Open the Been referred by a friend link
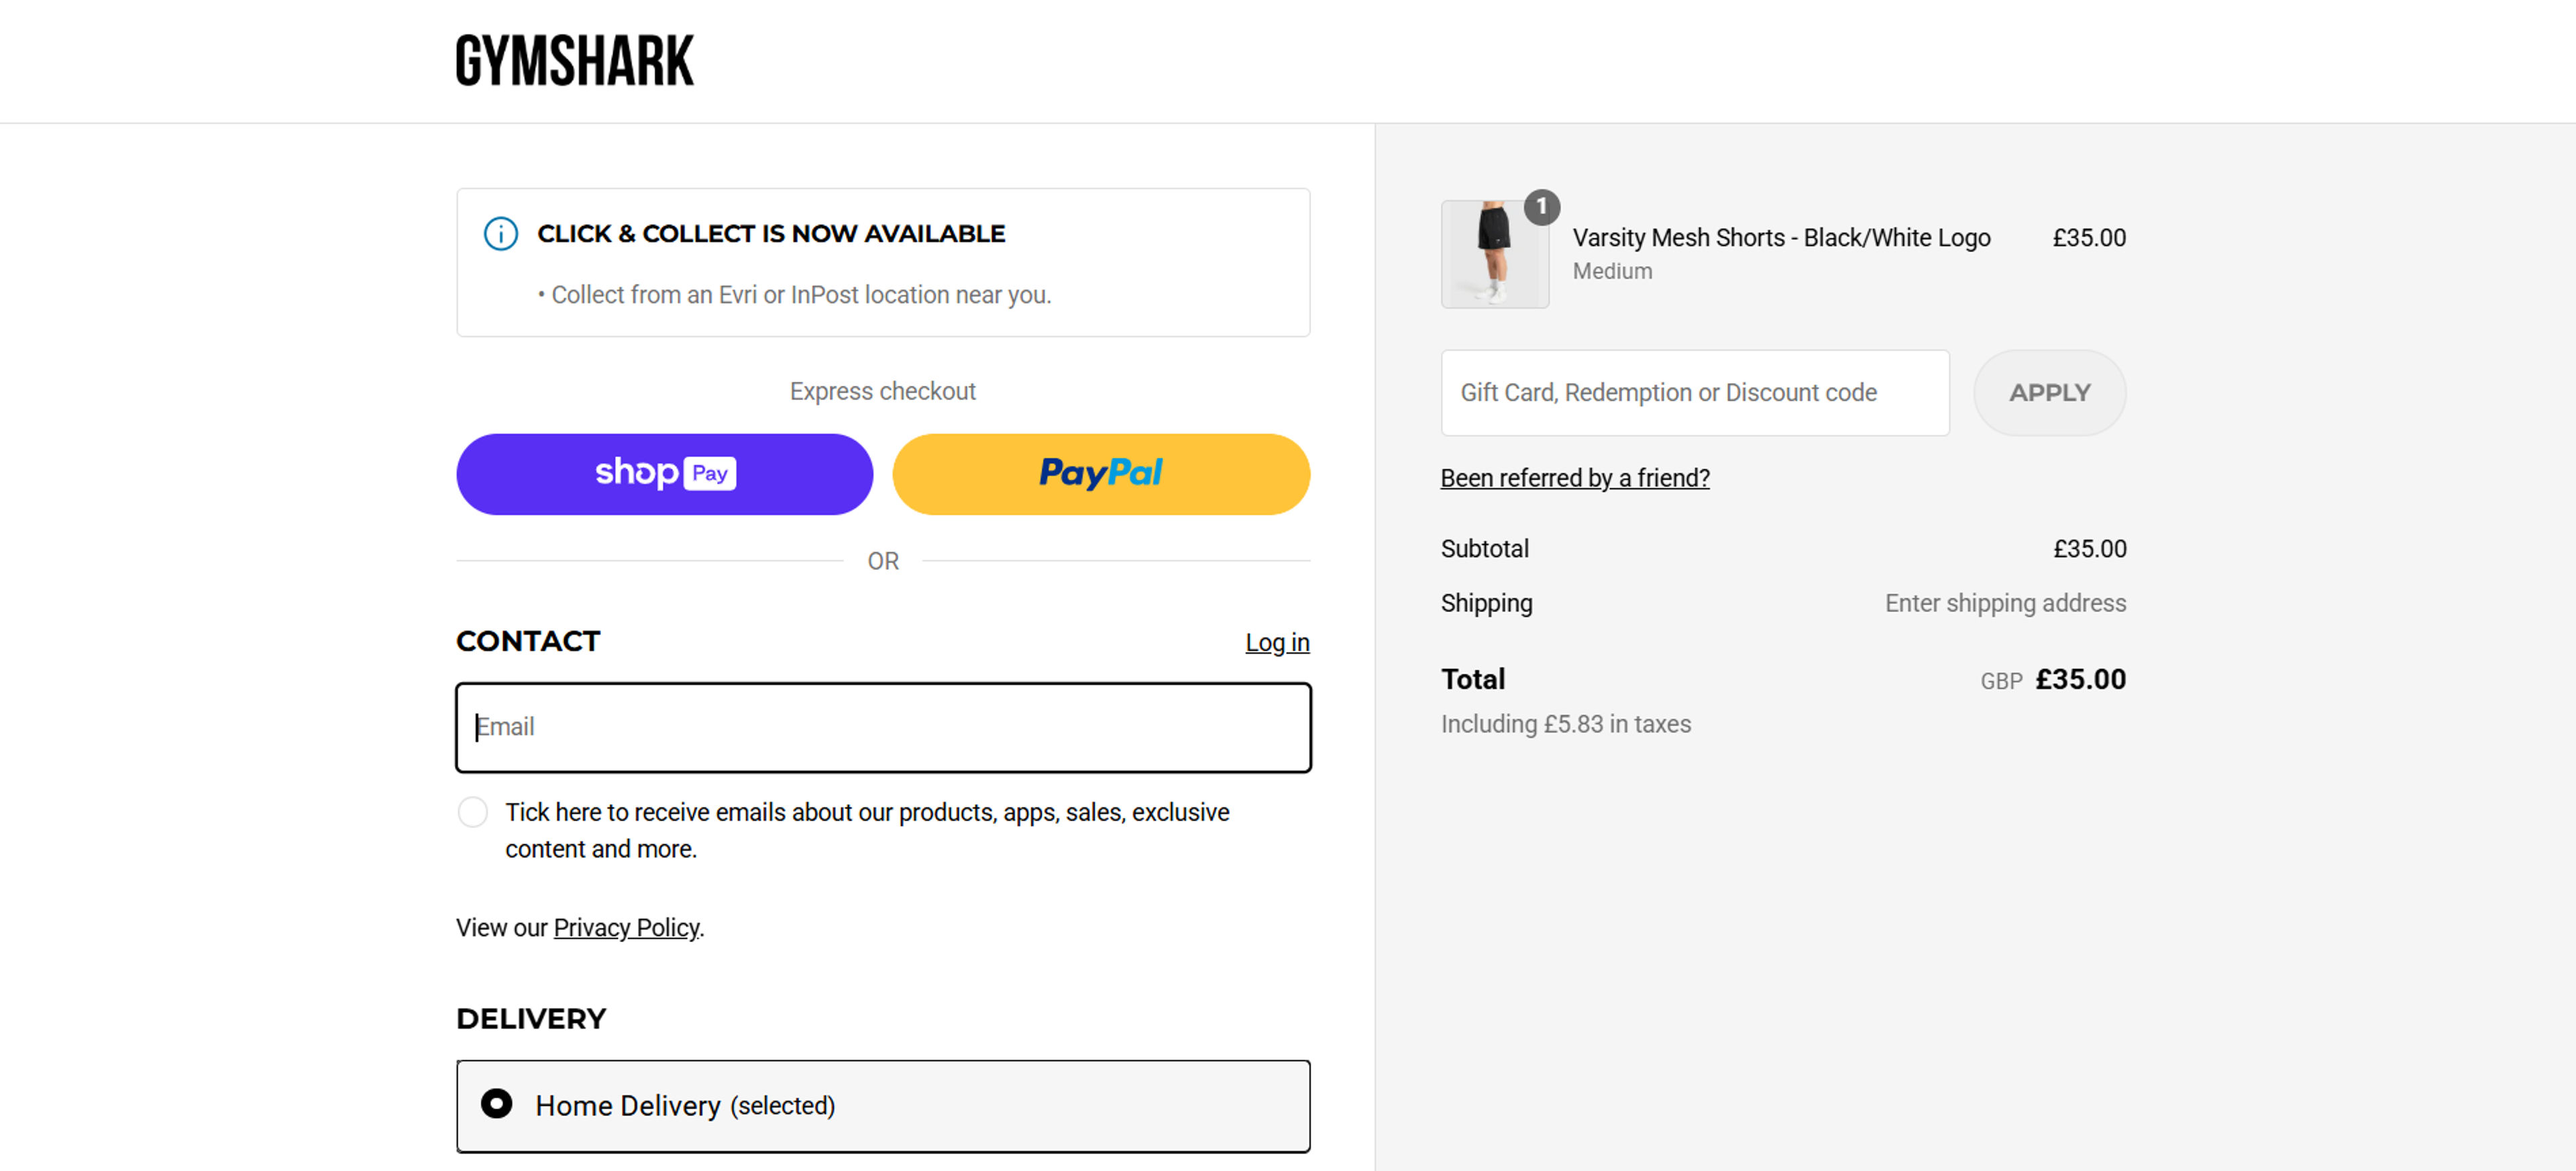 click(1575, 478)
